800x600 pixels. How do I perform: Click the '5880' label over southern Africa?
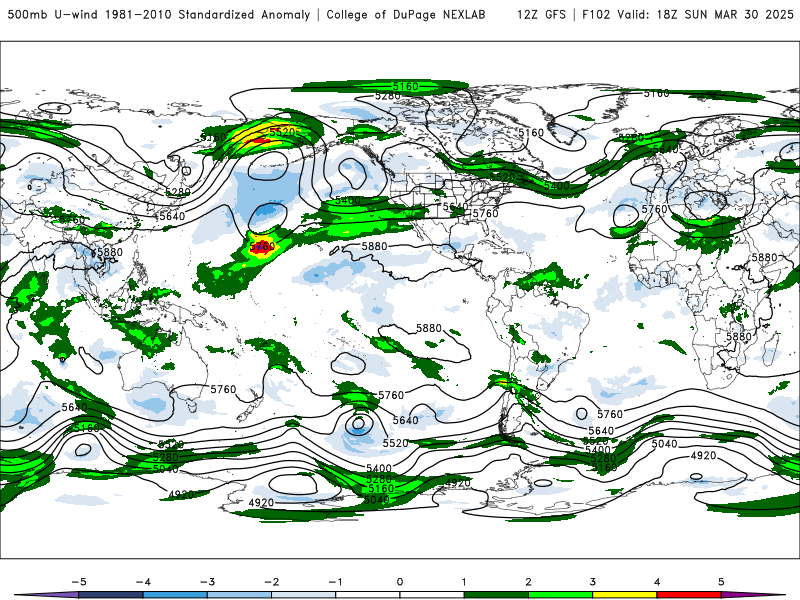coord(739,337)
